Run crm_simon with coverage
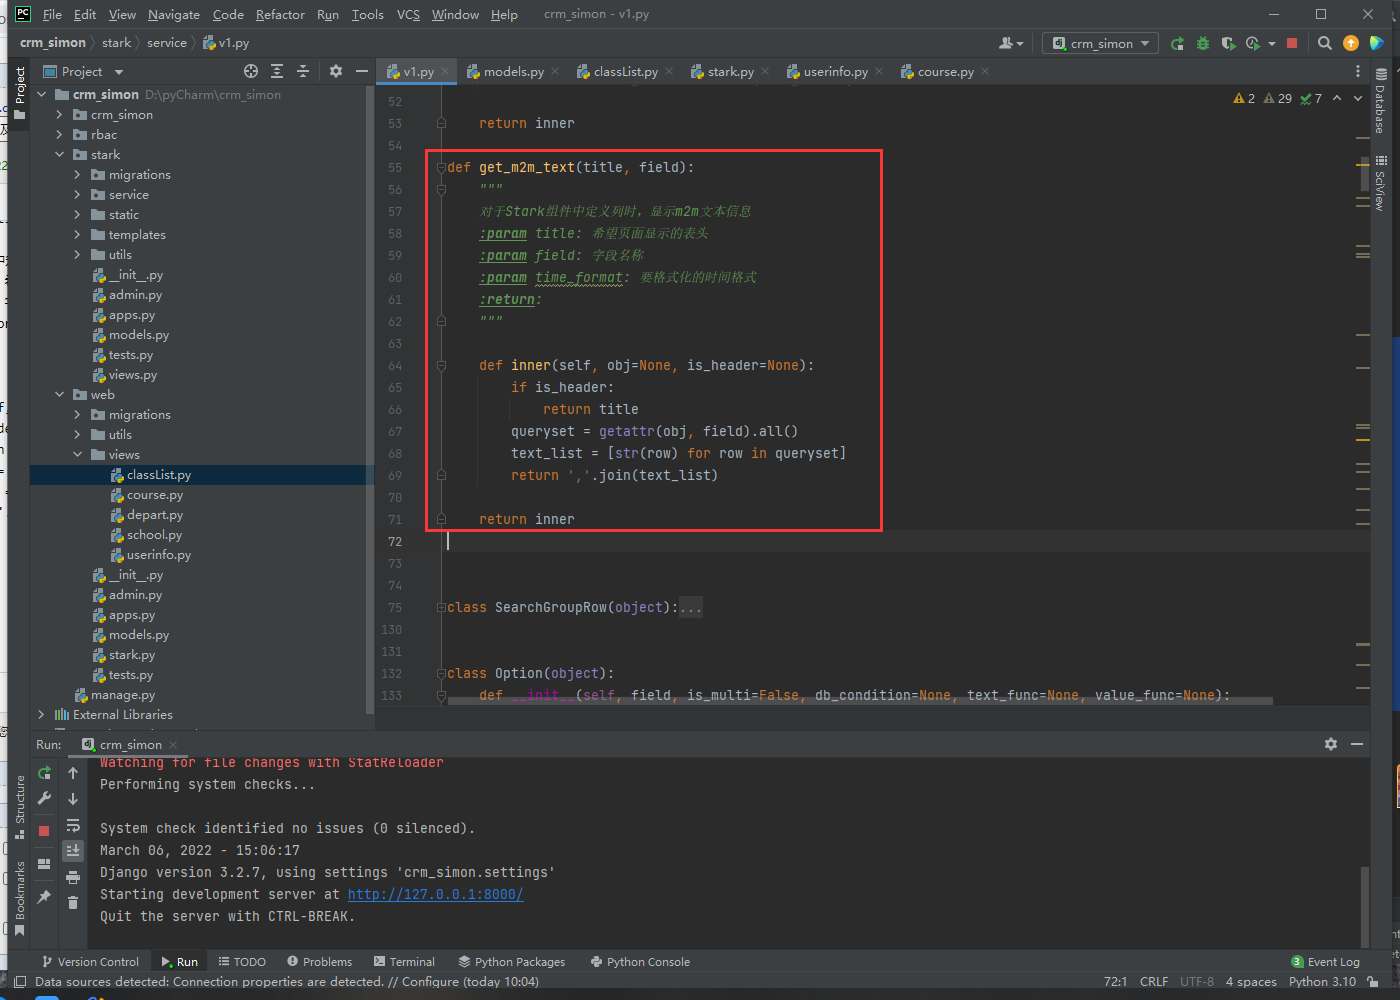1400x1000 pixels. (1228, 43)
